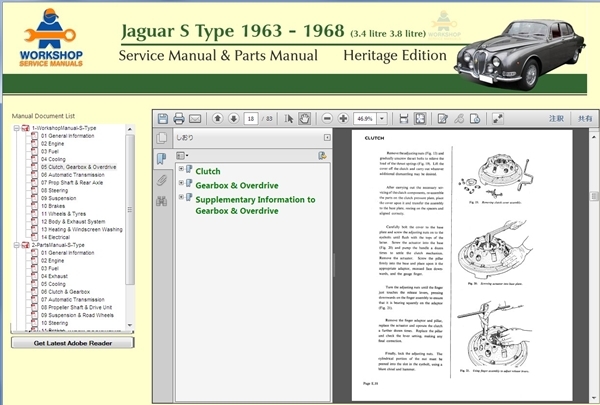Click Get Latest Adobe Reader button
Viewport: 600px width, 405px height.
pyautogui.click(x=73, y=343)
